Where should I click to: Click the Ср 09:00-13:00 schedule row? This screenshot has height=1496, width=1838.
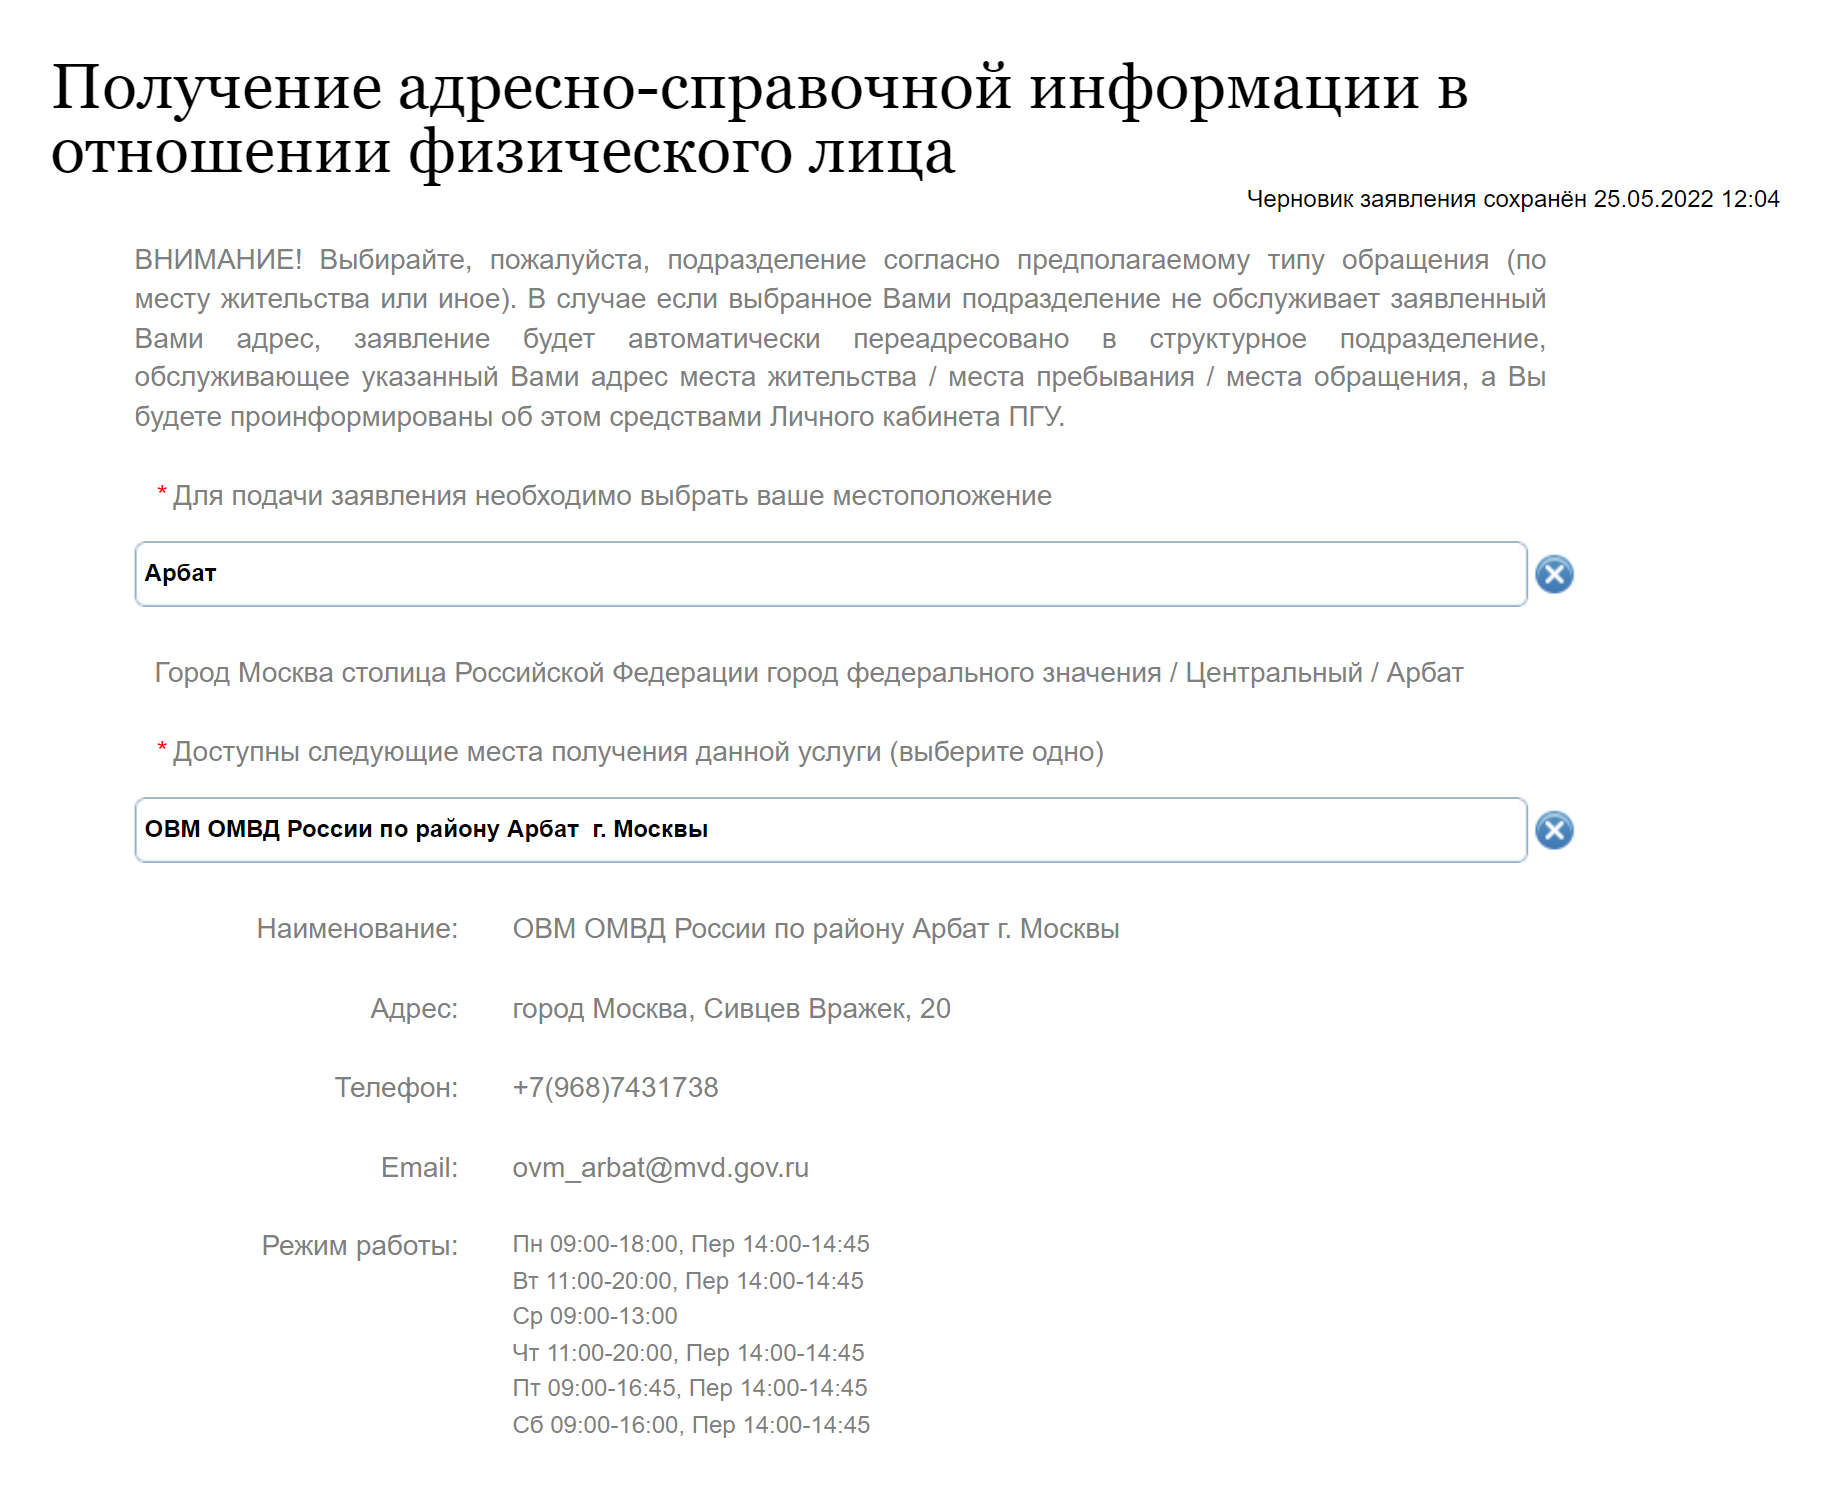tap(595, 1316)
